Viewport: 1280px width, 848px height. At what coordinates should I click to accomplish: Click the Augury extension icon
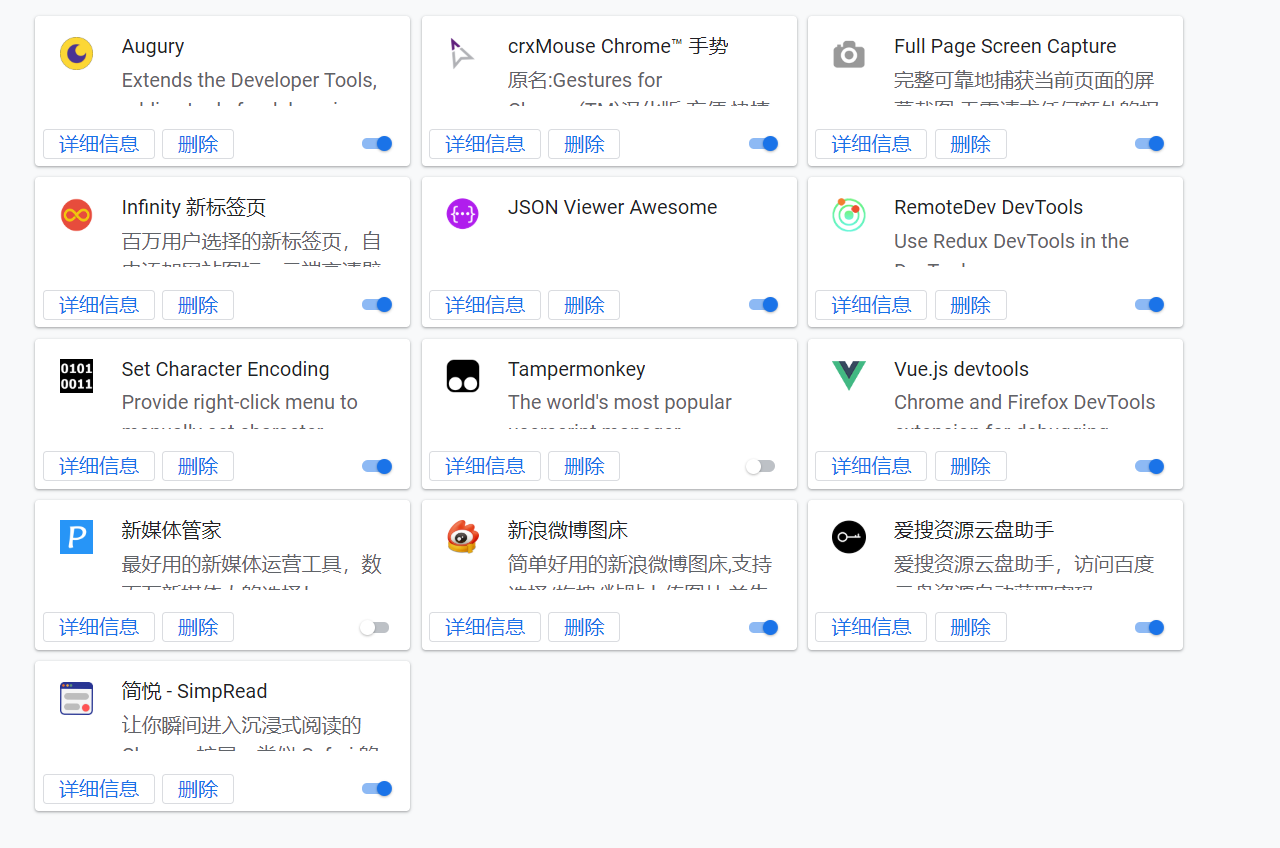(x=76, y=53)
